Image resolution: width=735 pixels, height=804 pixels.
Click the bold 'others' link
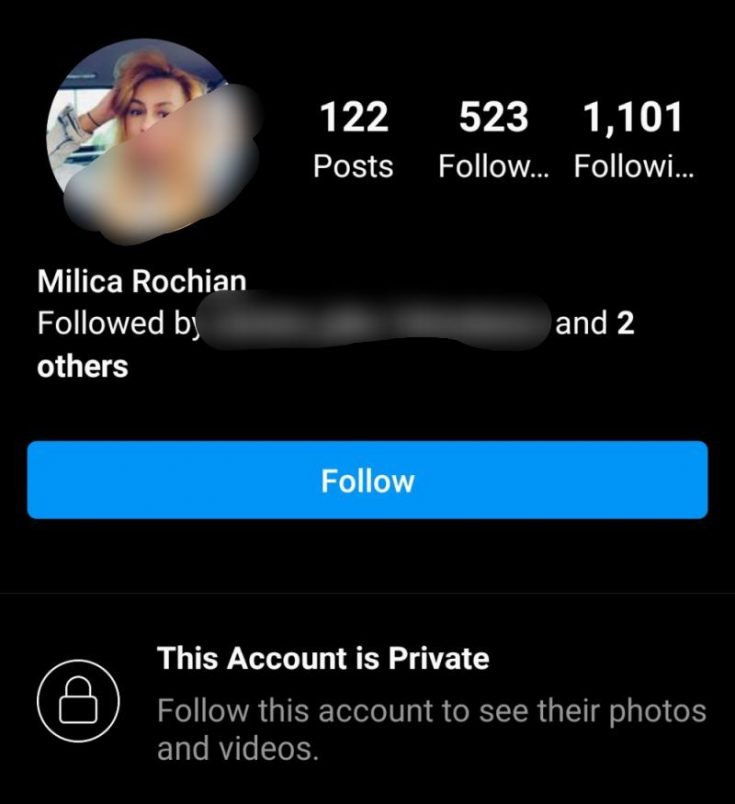point(83,366)
